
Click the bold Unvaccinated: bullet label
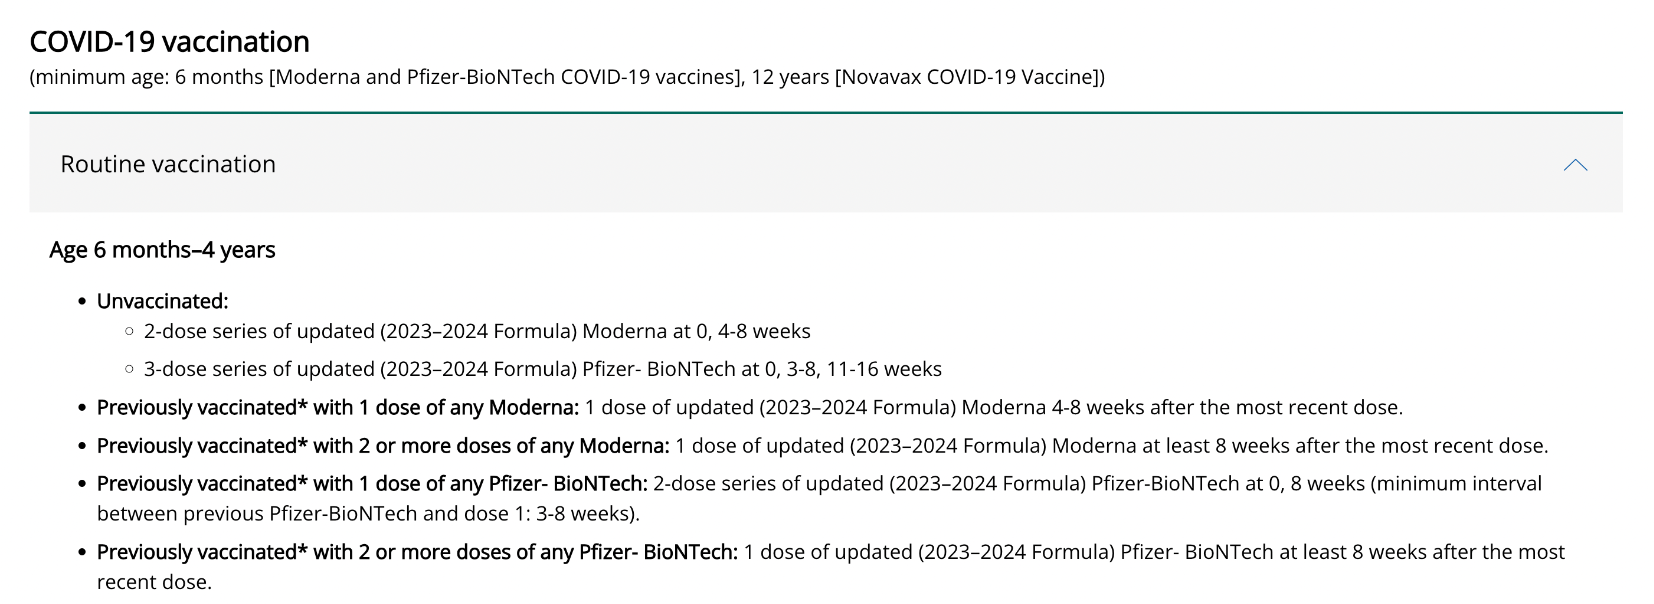coord(162,301)
